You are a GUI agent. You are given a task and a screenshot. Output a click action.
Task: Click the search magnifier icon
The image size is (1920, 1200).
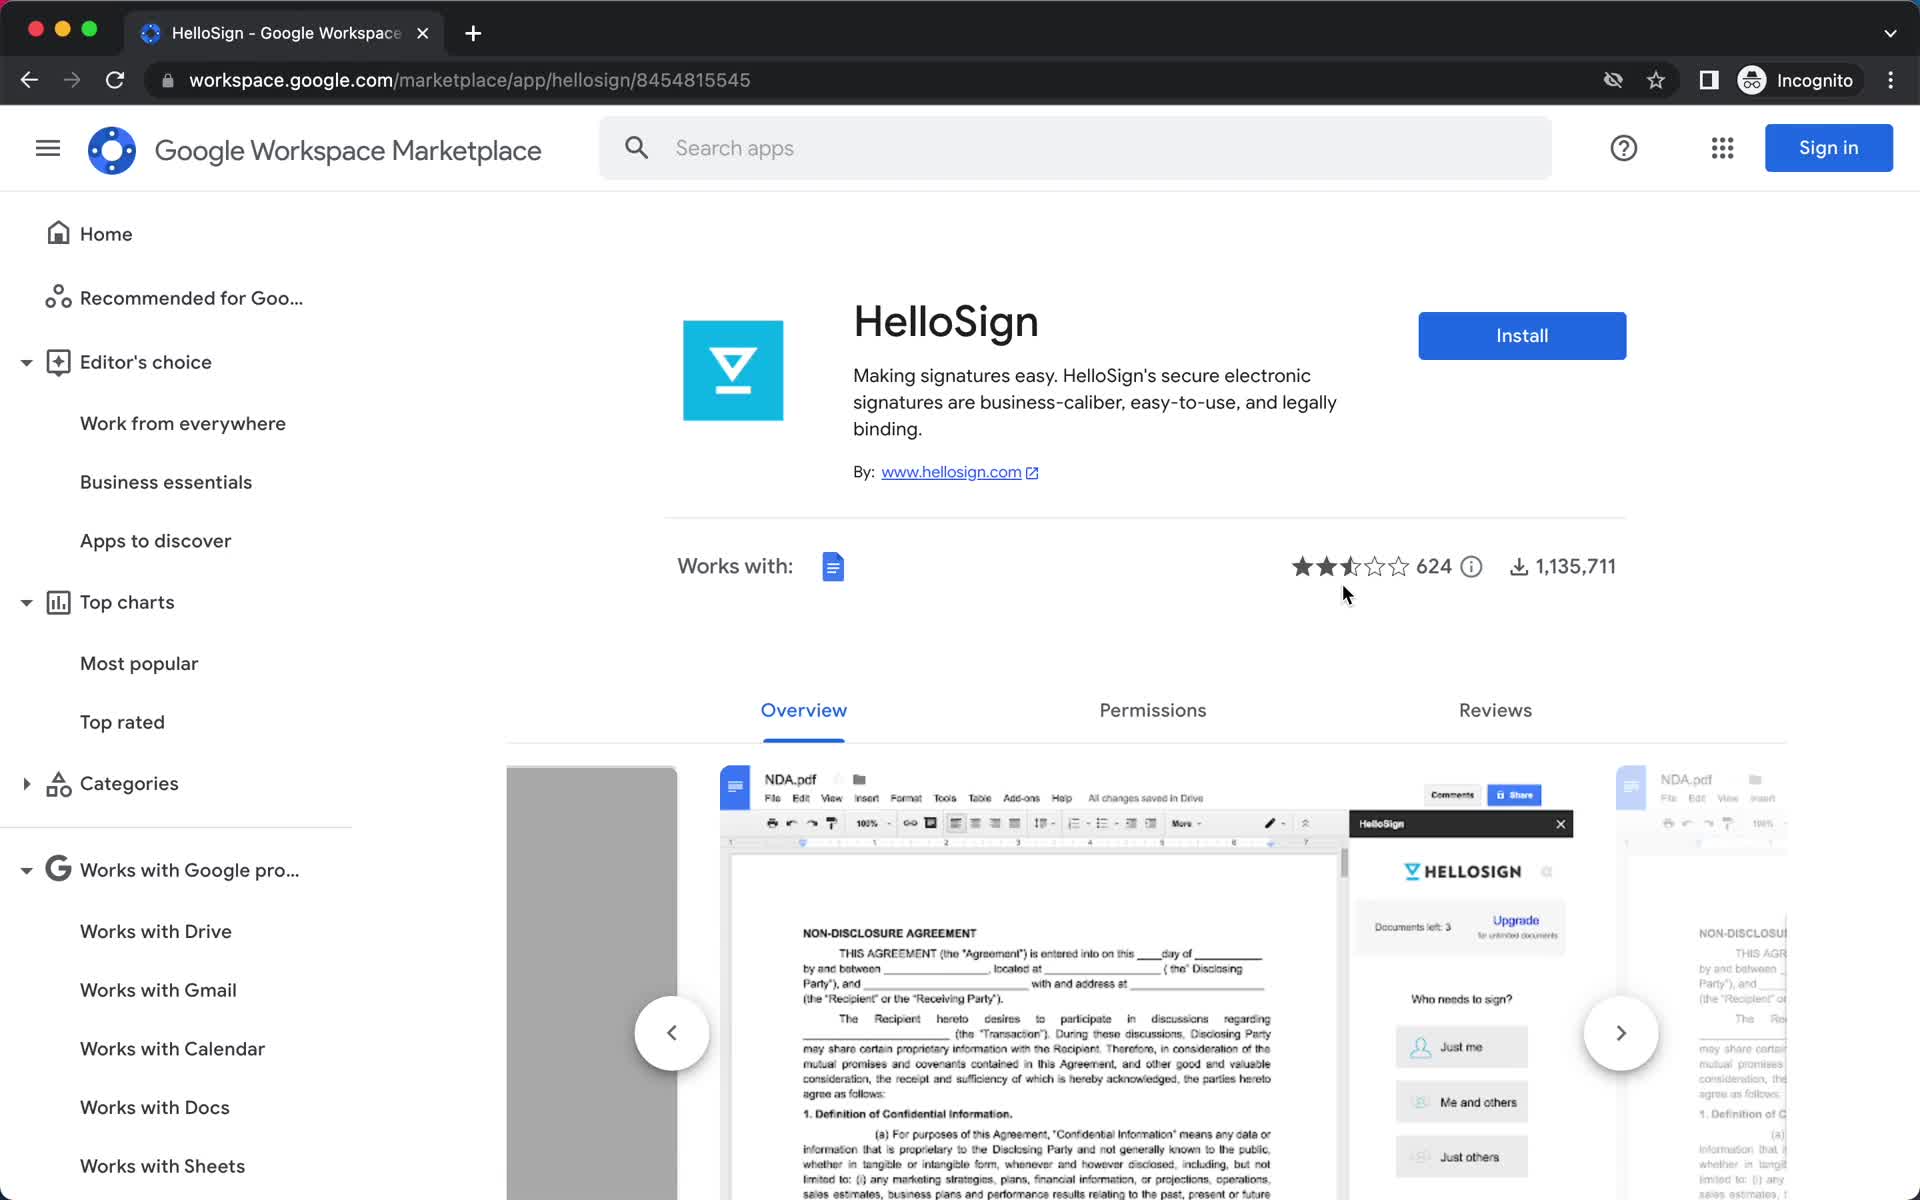(x=637, y=148)
